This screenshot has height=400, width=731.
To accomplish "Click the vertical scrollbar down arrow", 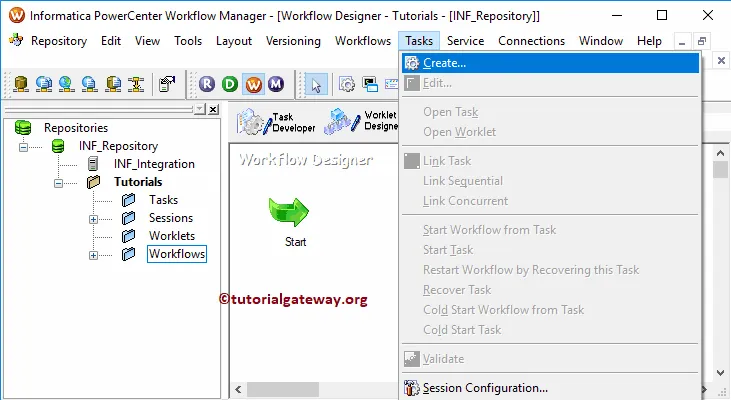I will coord(720,372).
